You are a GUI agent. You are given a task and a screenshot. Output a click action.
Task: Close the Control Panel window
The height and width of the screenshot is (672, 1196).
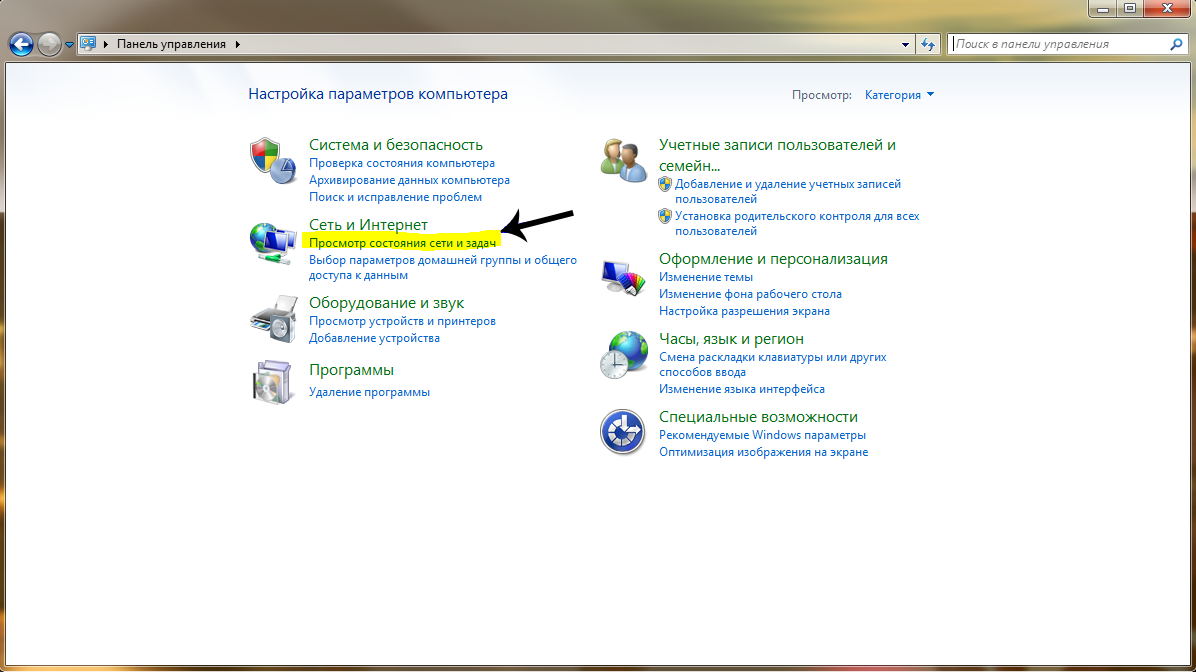point(1168,8)
